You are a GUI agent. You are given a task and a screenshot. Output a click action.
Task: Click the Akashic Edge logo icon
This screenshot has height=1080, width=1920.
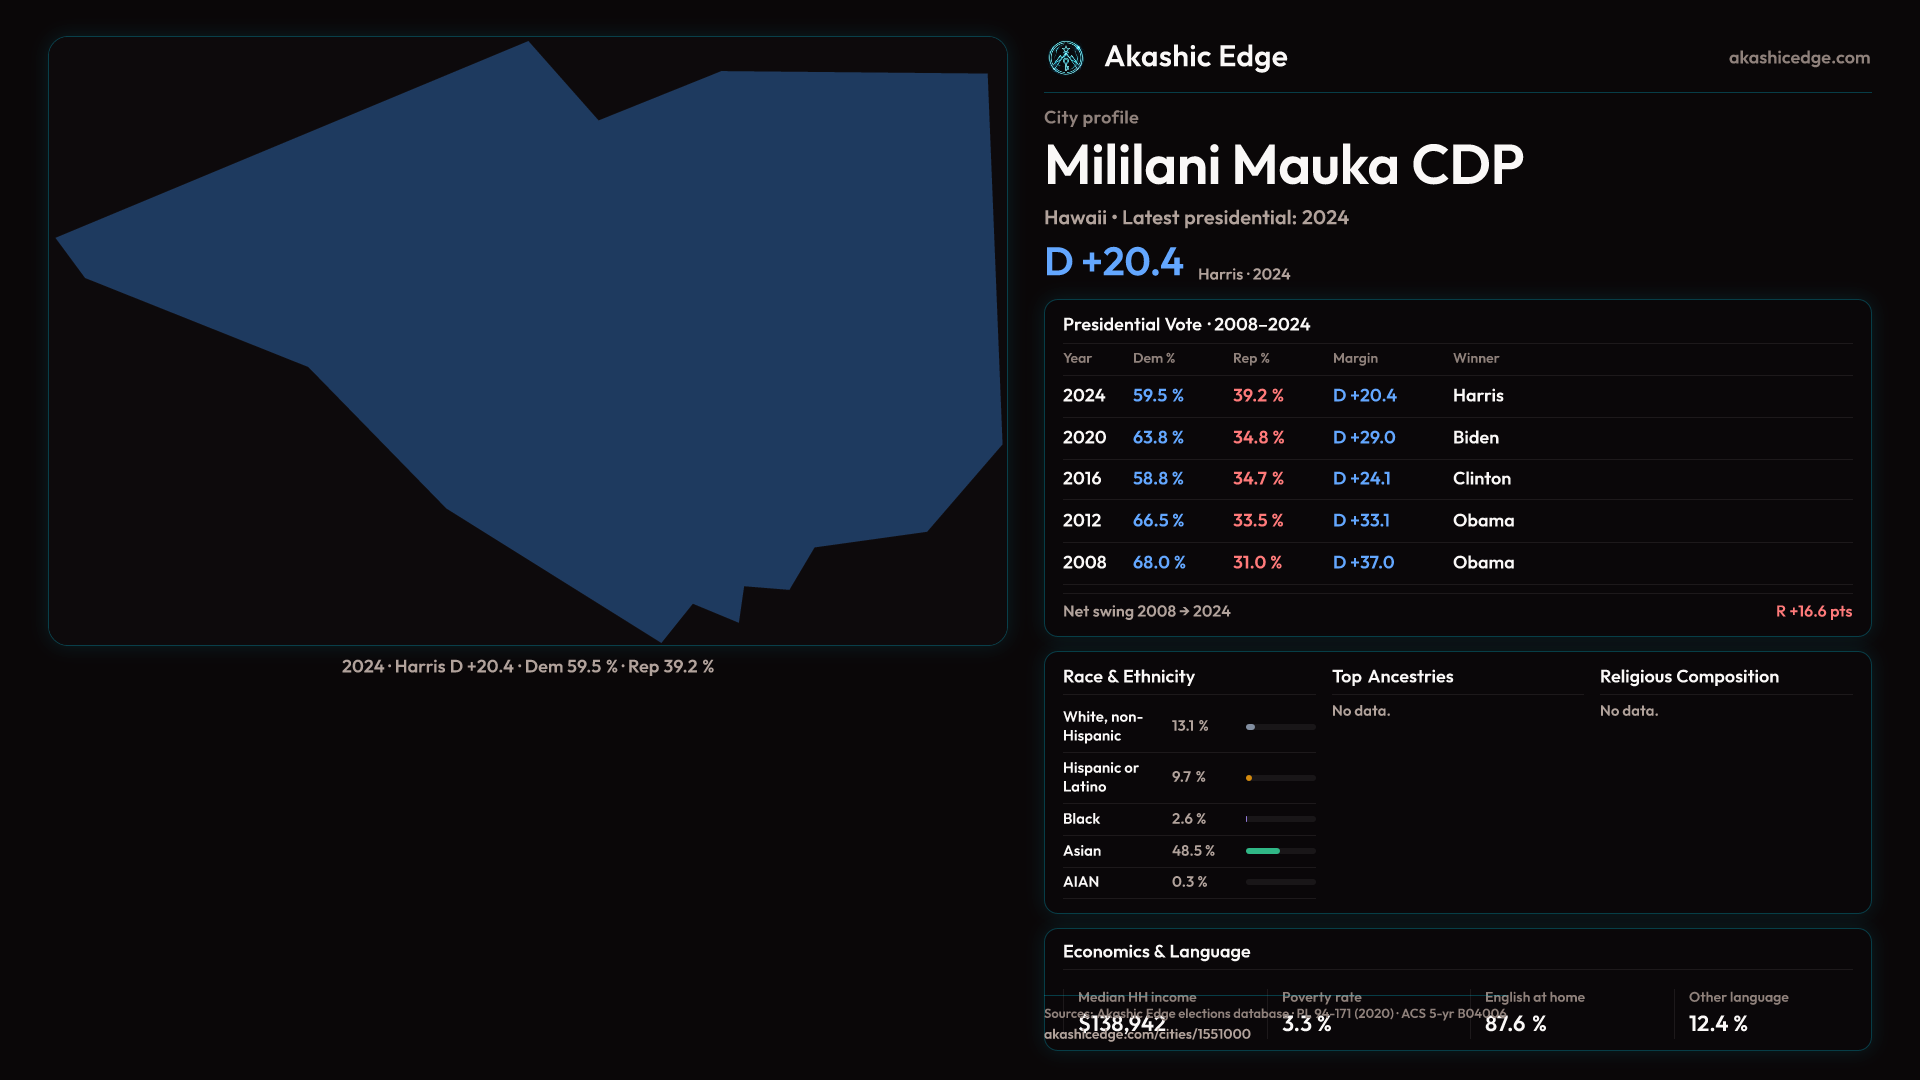[x=1065, y=58]
